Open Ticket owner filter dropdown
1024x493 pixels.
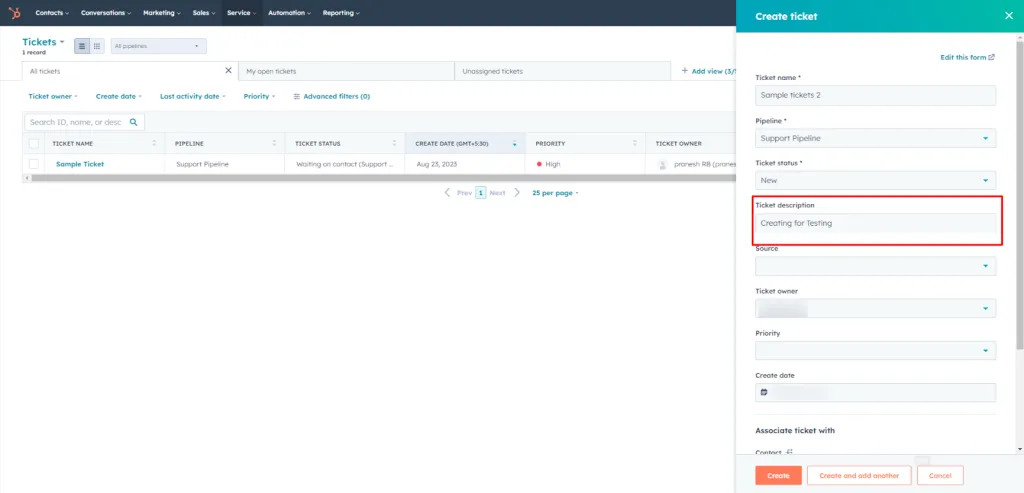coord(53,96)
